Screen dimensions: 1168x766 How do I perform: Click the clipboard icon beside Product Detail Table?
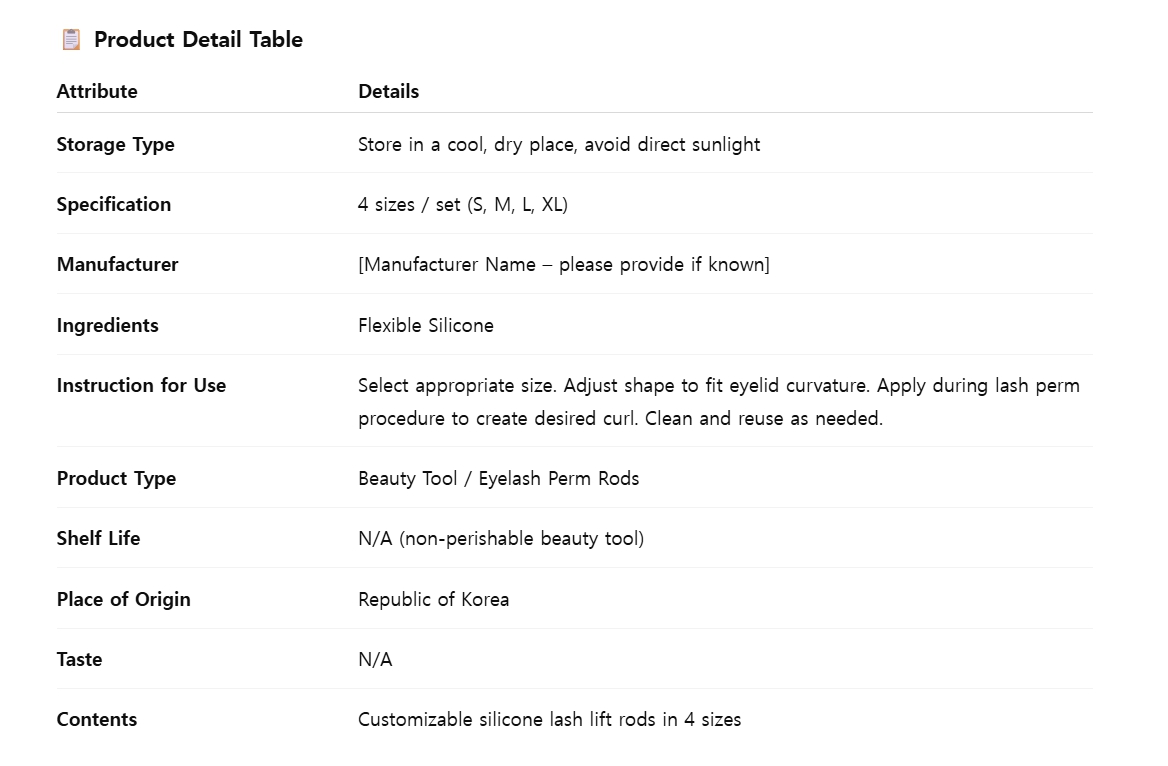point(71,39)
